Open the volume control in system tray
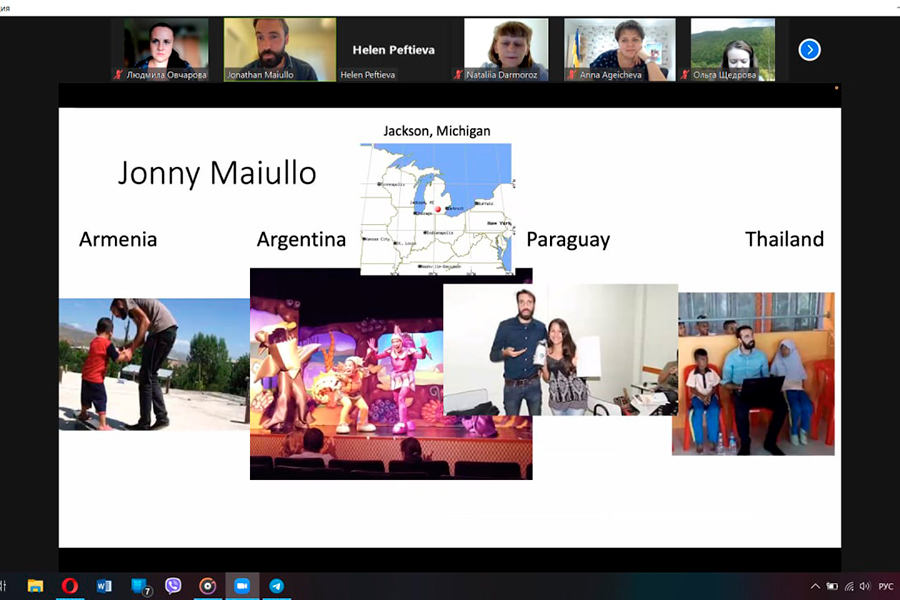The height and width of the screenshot is (600, 900). click(x=864, y=586)
